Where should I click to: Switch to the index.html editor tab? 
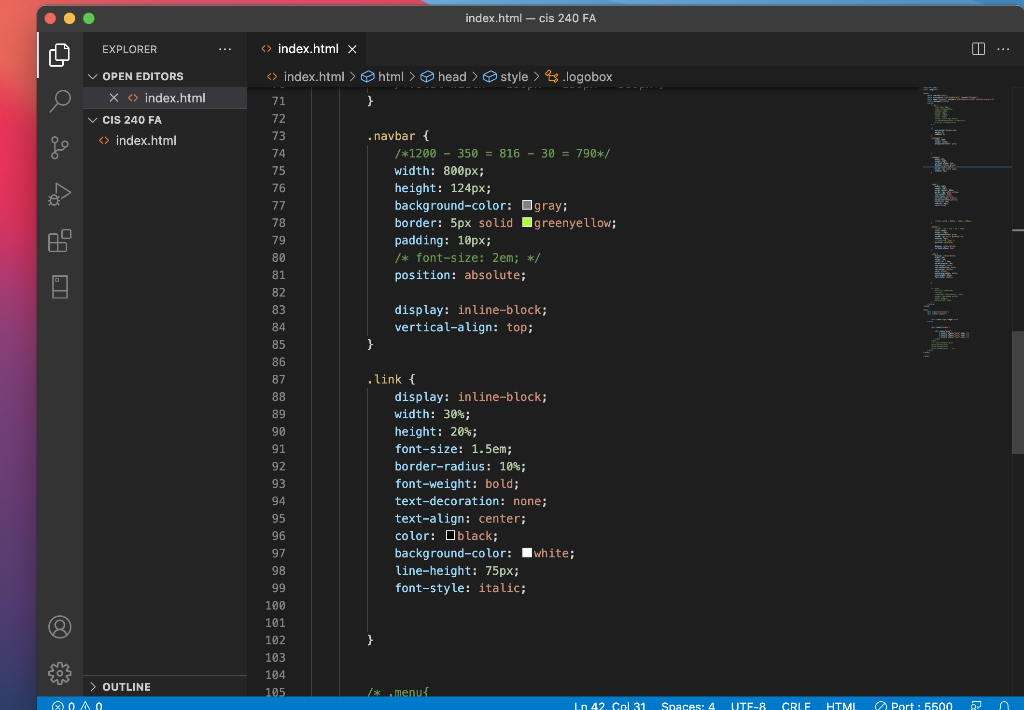tap(306, 47)
